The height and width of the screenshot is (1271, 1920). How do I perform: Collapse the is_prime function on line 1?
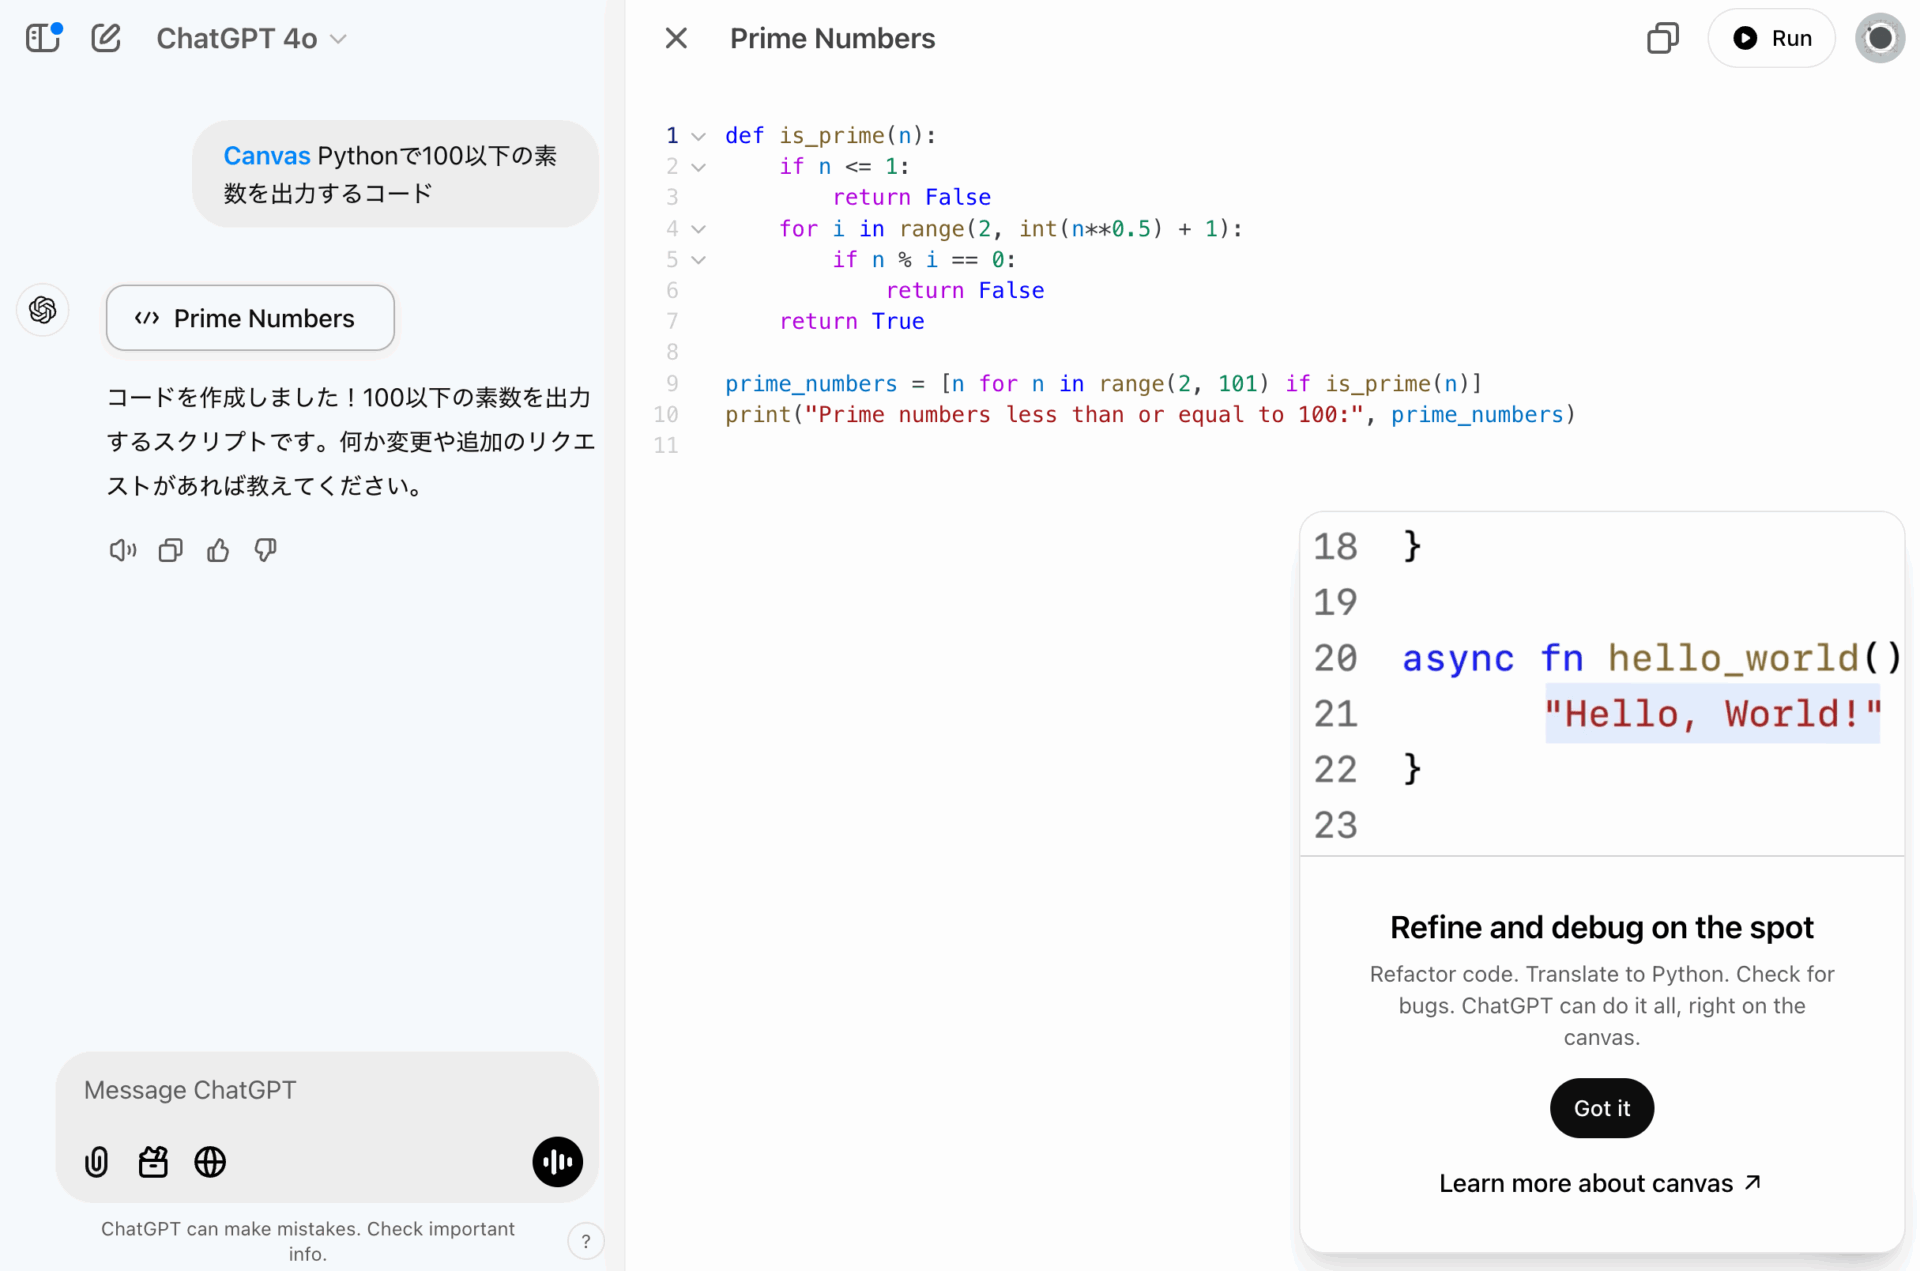click(699, 136)
